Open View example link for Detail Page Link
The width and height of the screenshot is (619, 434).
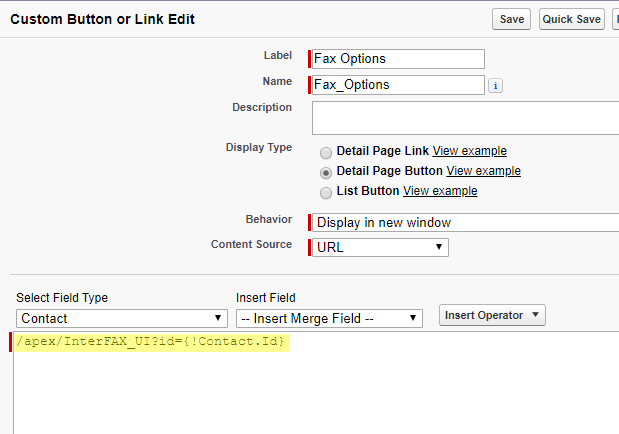469,151
